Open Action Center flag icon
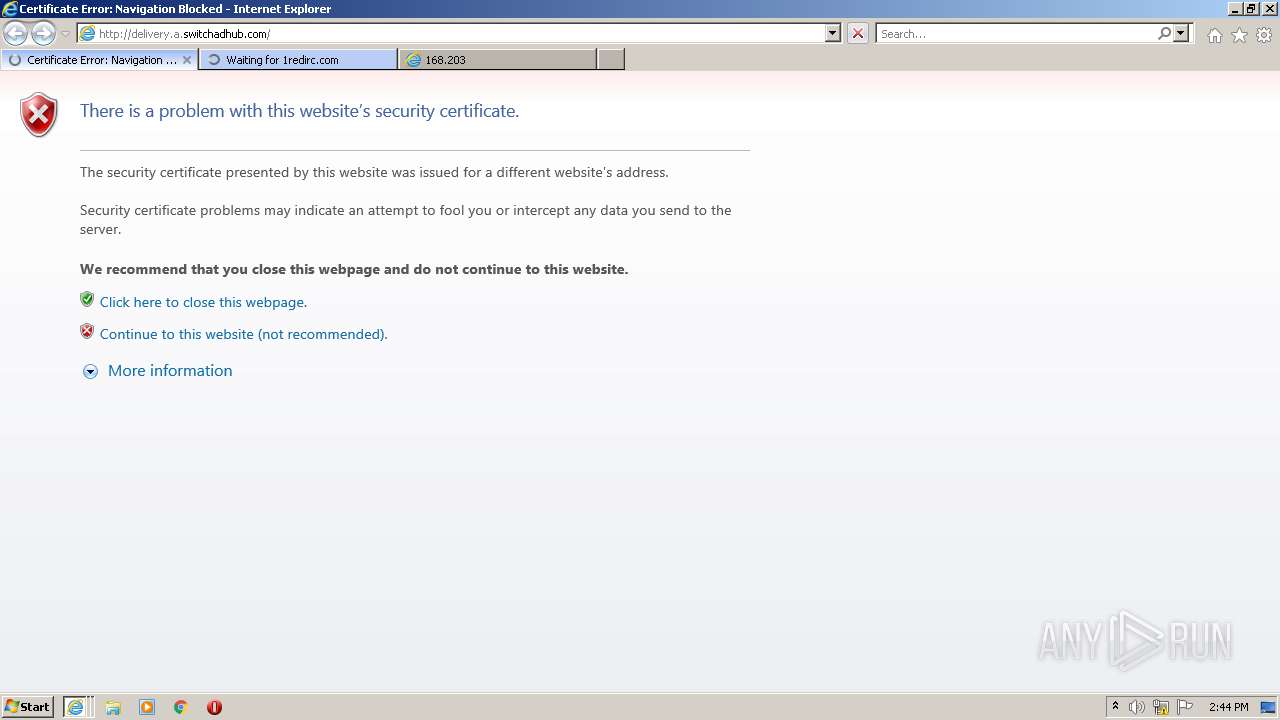 click(x=1185, y=707)
